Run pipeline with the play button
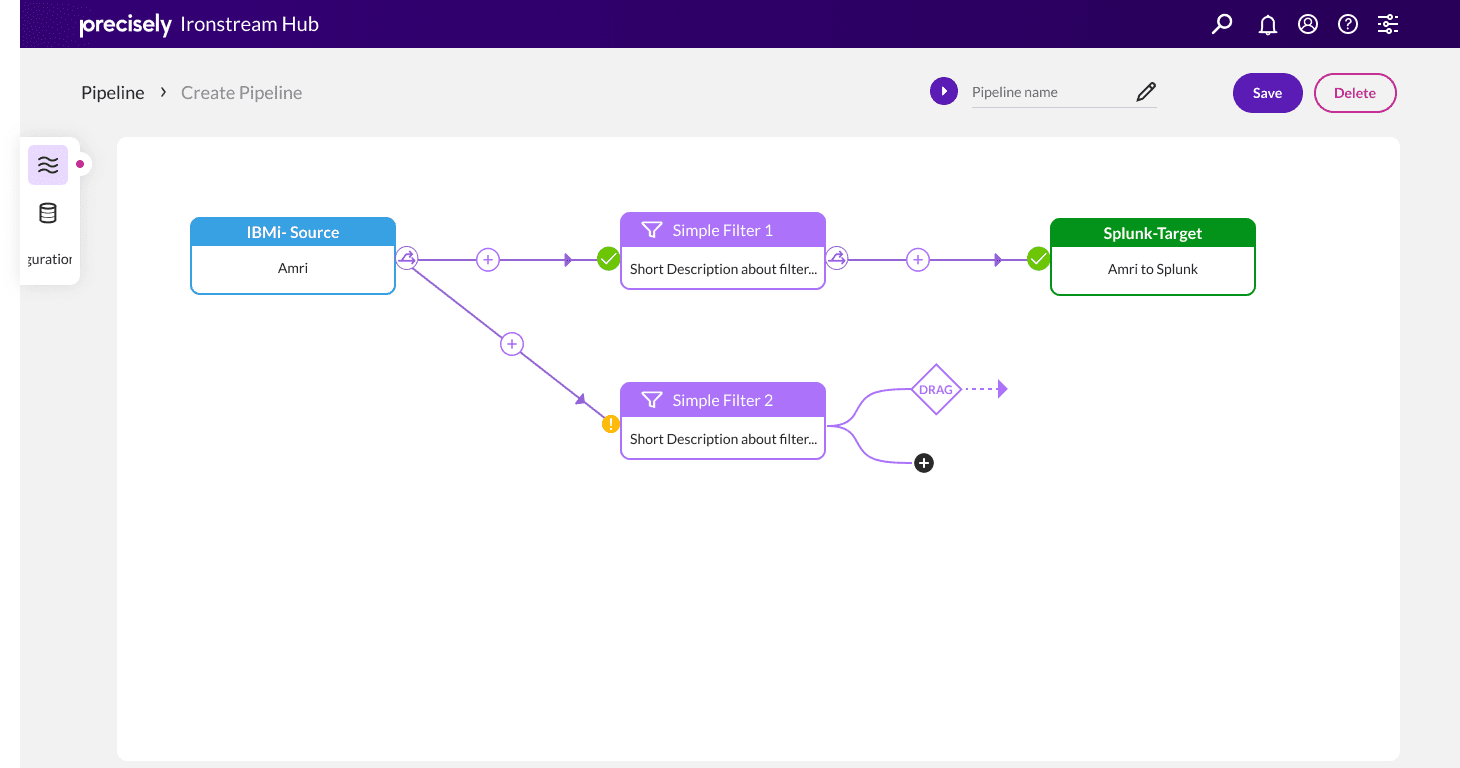Screen dimensions: 1460x768 pyautogui.click(x=944, y=92)
